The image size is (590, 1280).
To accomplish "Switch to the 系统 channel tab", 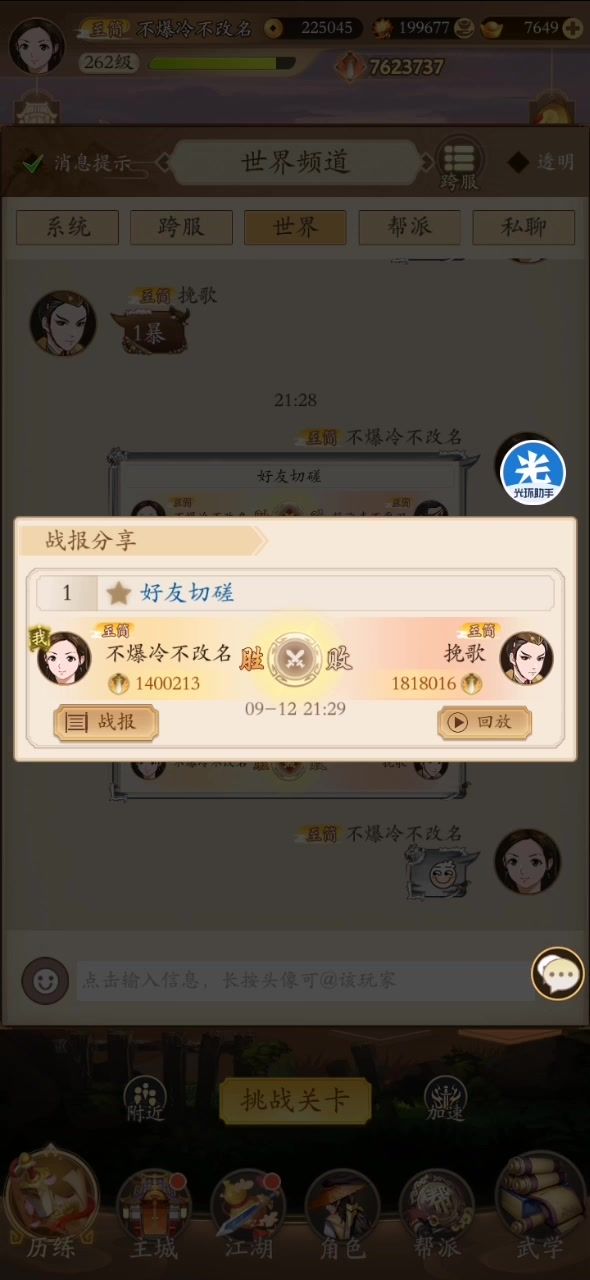I will point(67,227).
